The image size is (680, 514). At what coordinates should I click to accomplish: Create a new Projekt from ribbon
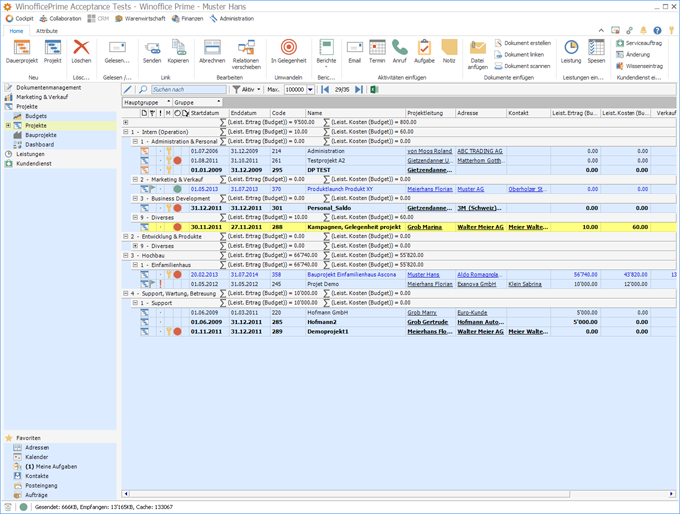pos(52,52)
